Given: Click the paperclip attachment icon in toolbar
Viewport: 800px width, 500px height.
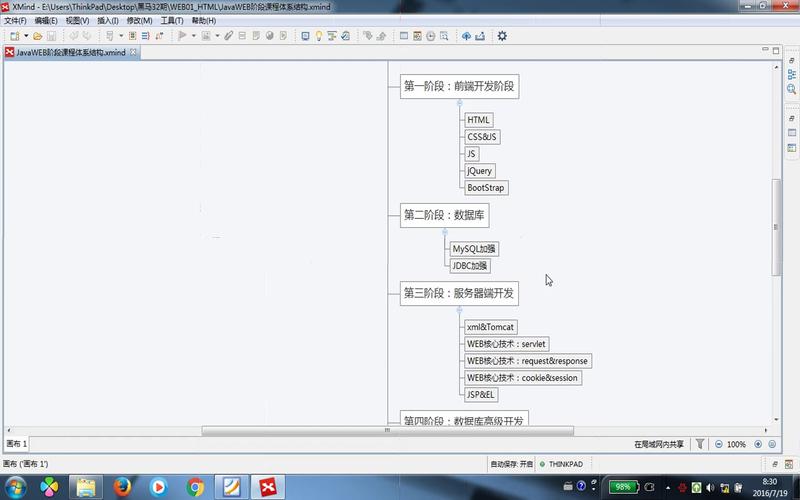Looking at the screenshot, I should 229,36.
